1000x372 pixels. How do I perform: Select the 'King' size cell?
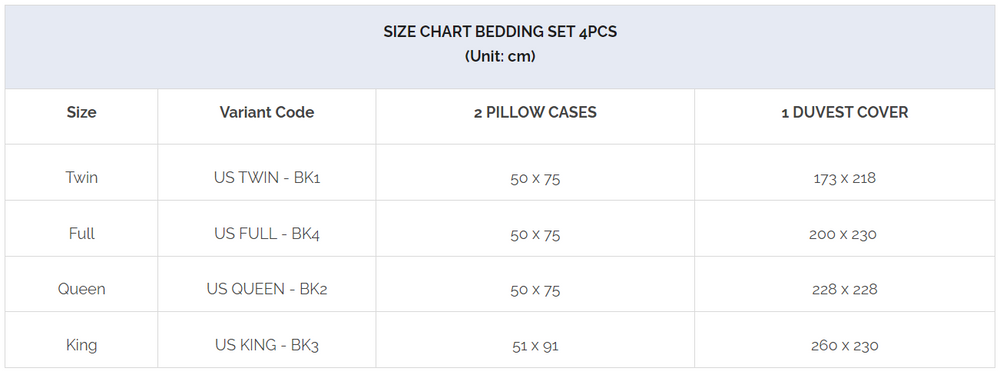pos(82,345)
